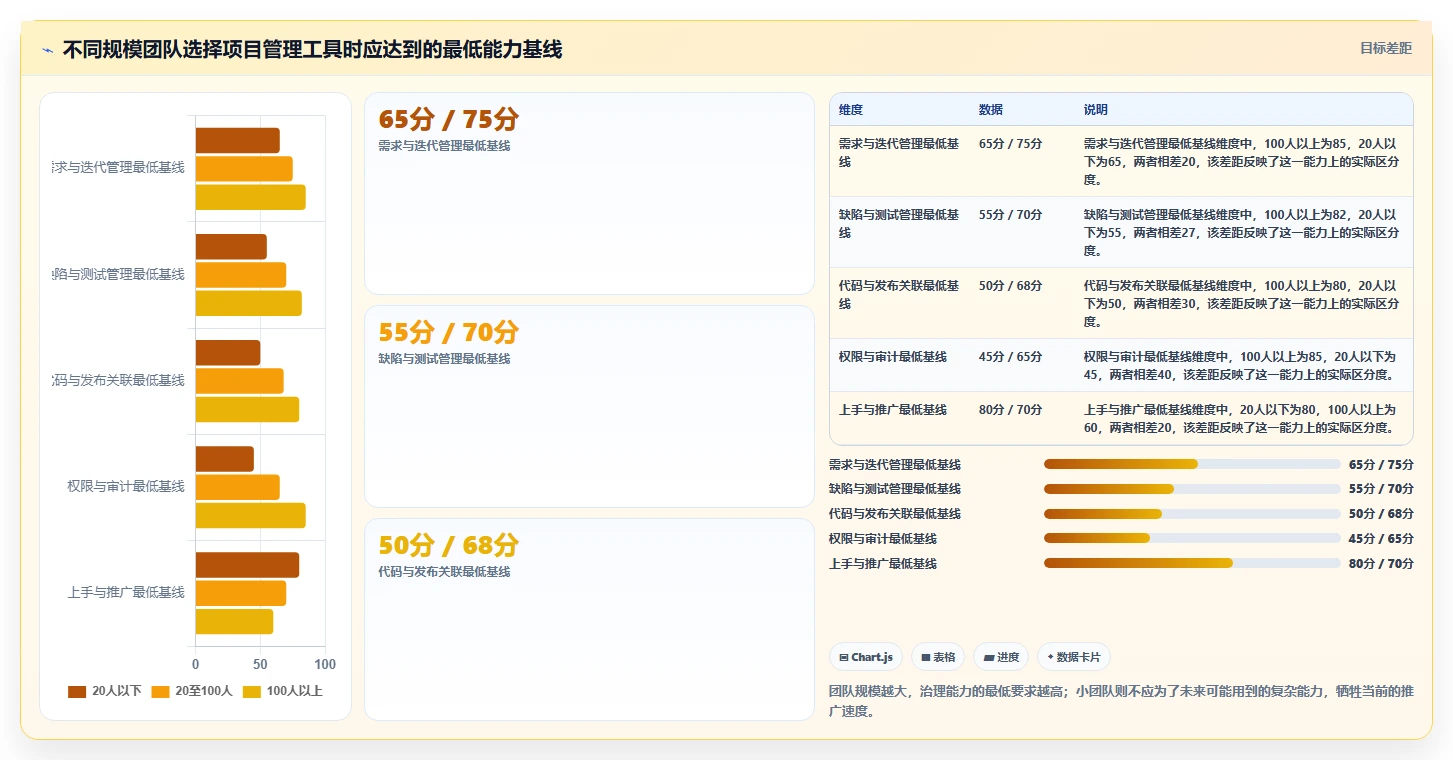Click the 20人以下 bar for 上手与推广

click(247, 565)
